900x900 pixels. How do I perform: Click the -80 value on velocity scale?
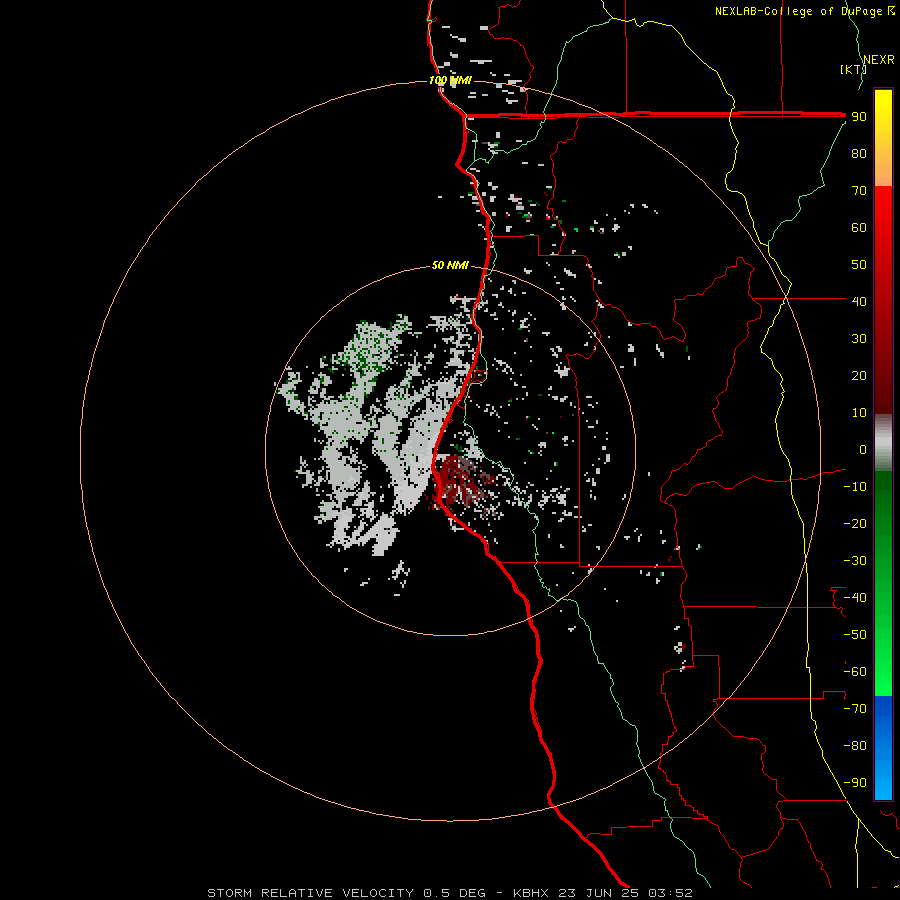point(855,746)
